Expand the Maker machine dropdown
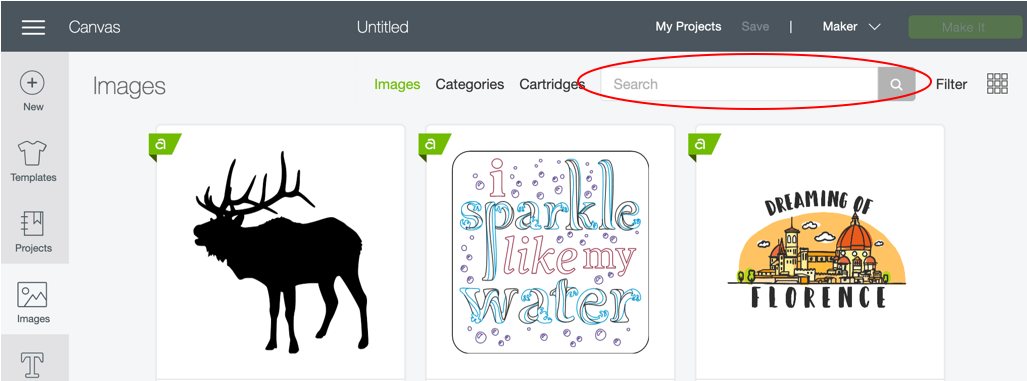 [x=851, y=27]
